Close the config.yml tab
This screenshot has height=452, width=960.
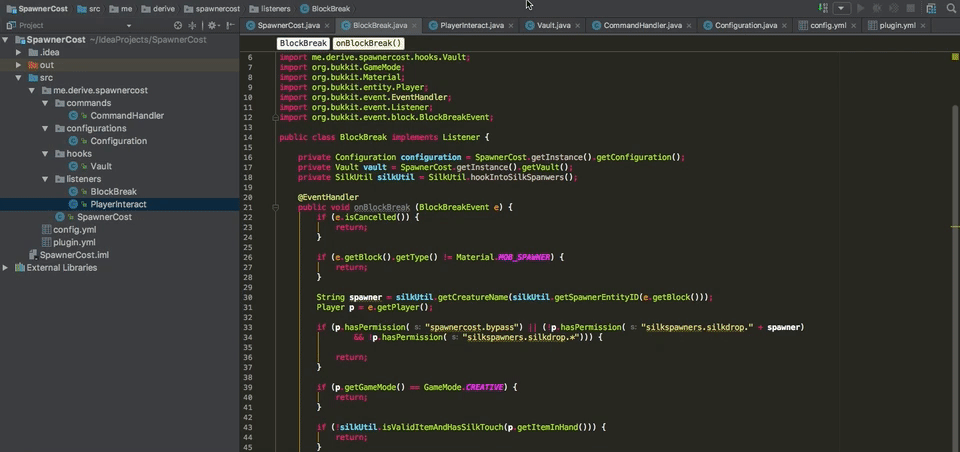click(x=852, y=26)
